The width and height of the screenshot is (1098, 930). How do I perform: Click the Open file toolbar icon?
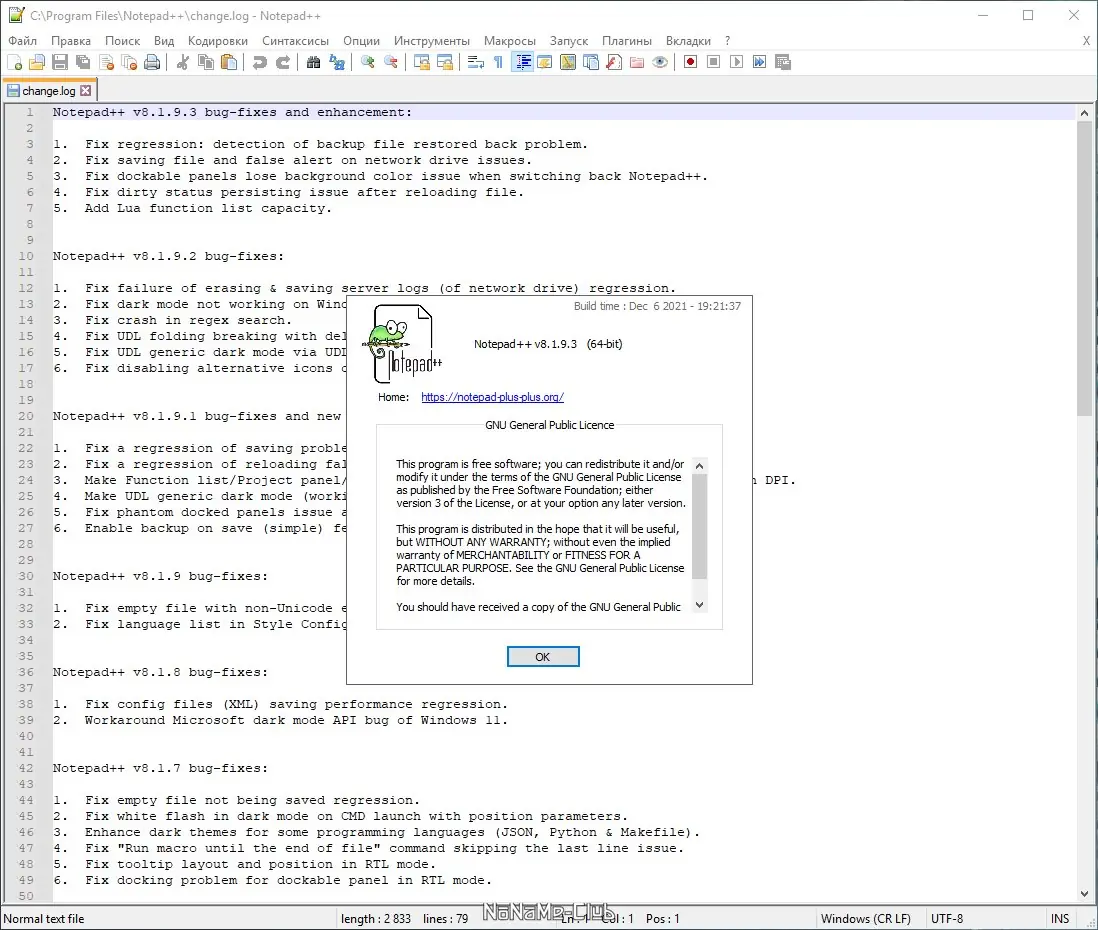coord(37,62)
